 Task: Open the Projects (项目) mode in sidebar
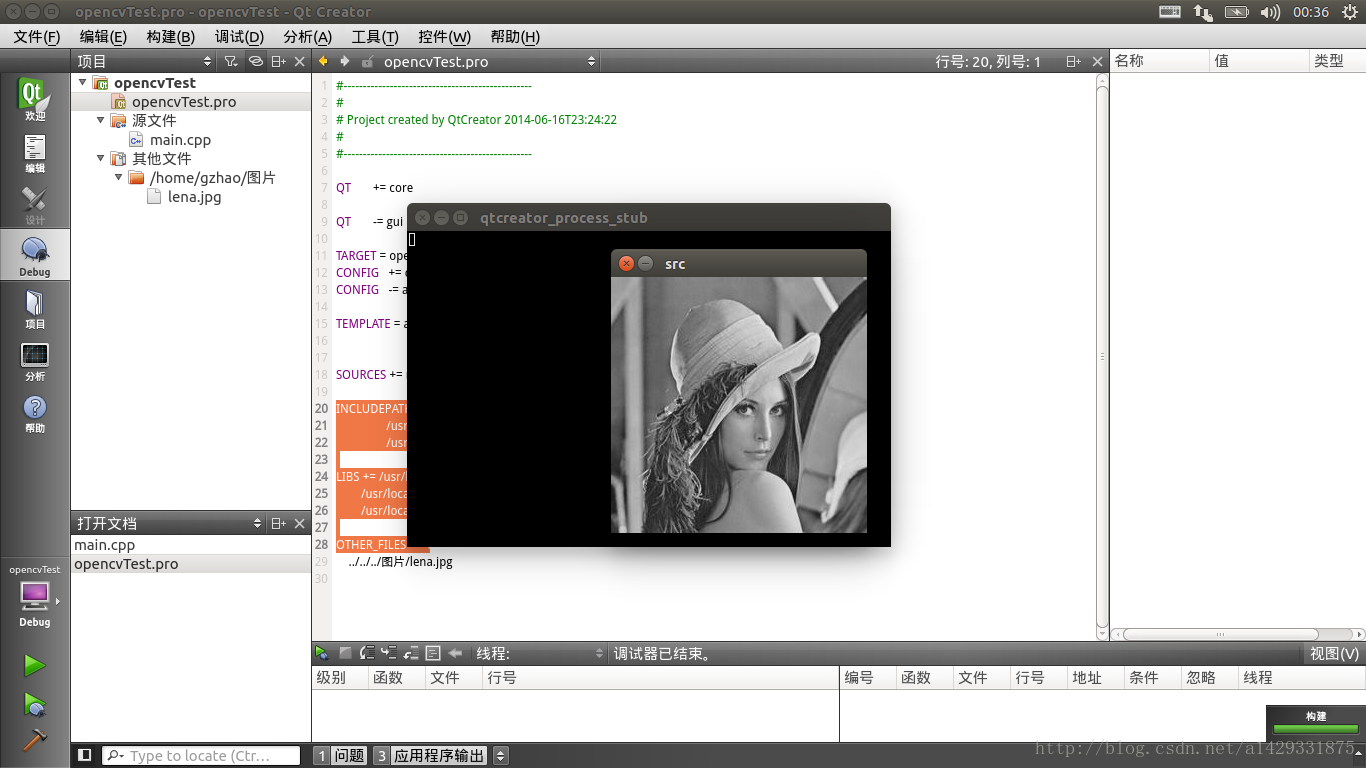coord(35,309)
